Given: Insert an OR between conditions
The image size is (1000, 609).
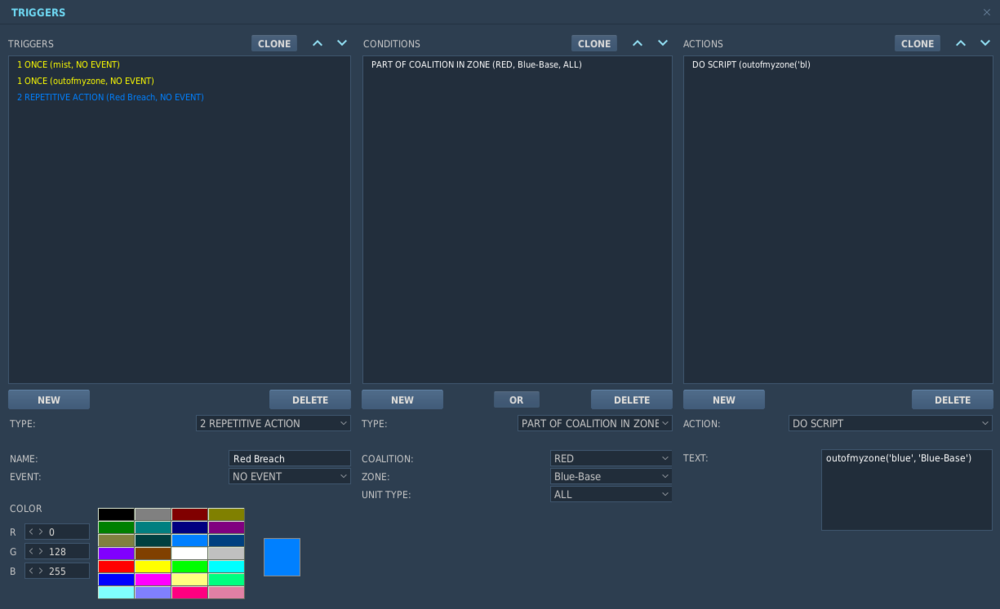Looking at the screenshot, I should (517, 400).
